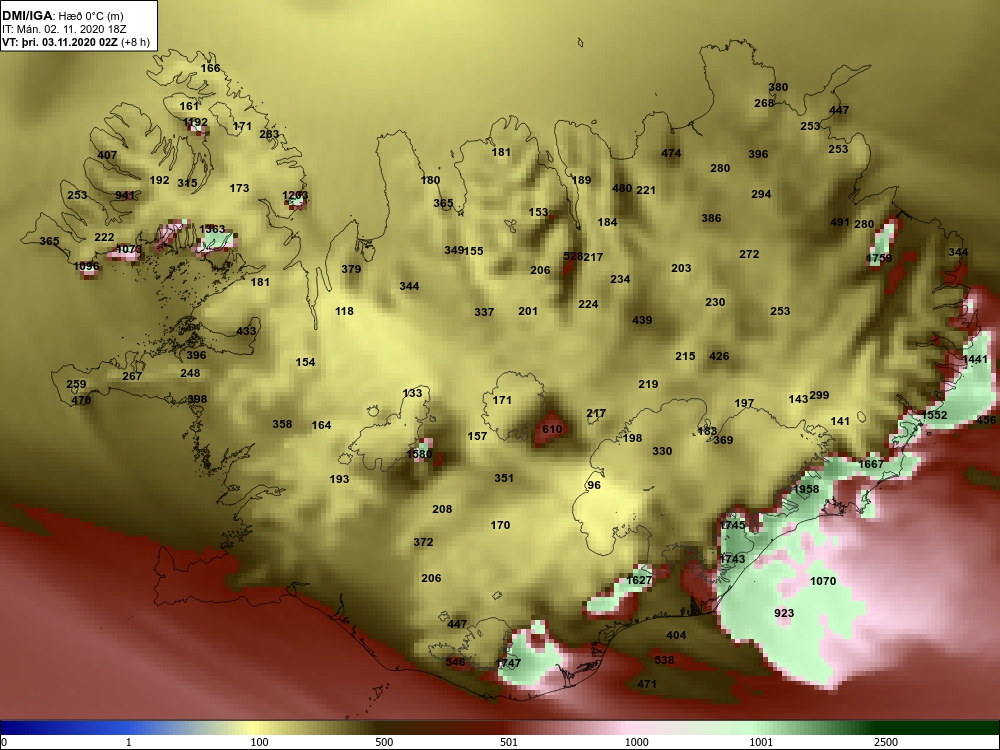Screen dimensions: 1000x750
Task: Click the map value '610'
Action: click(x=552, y=429)
